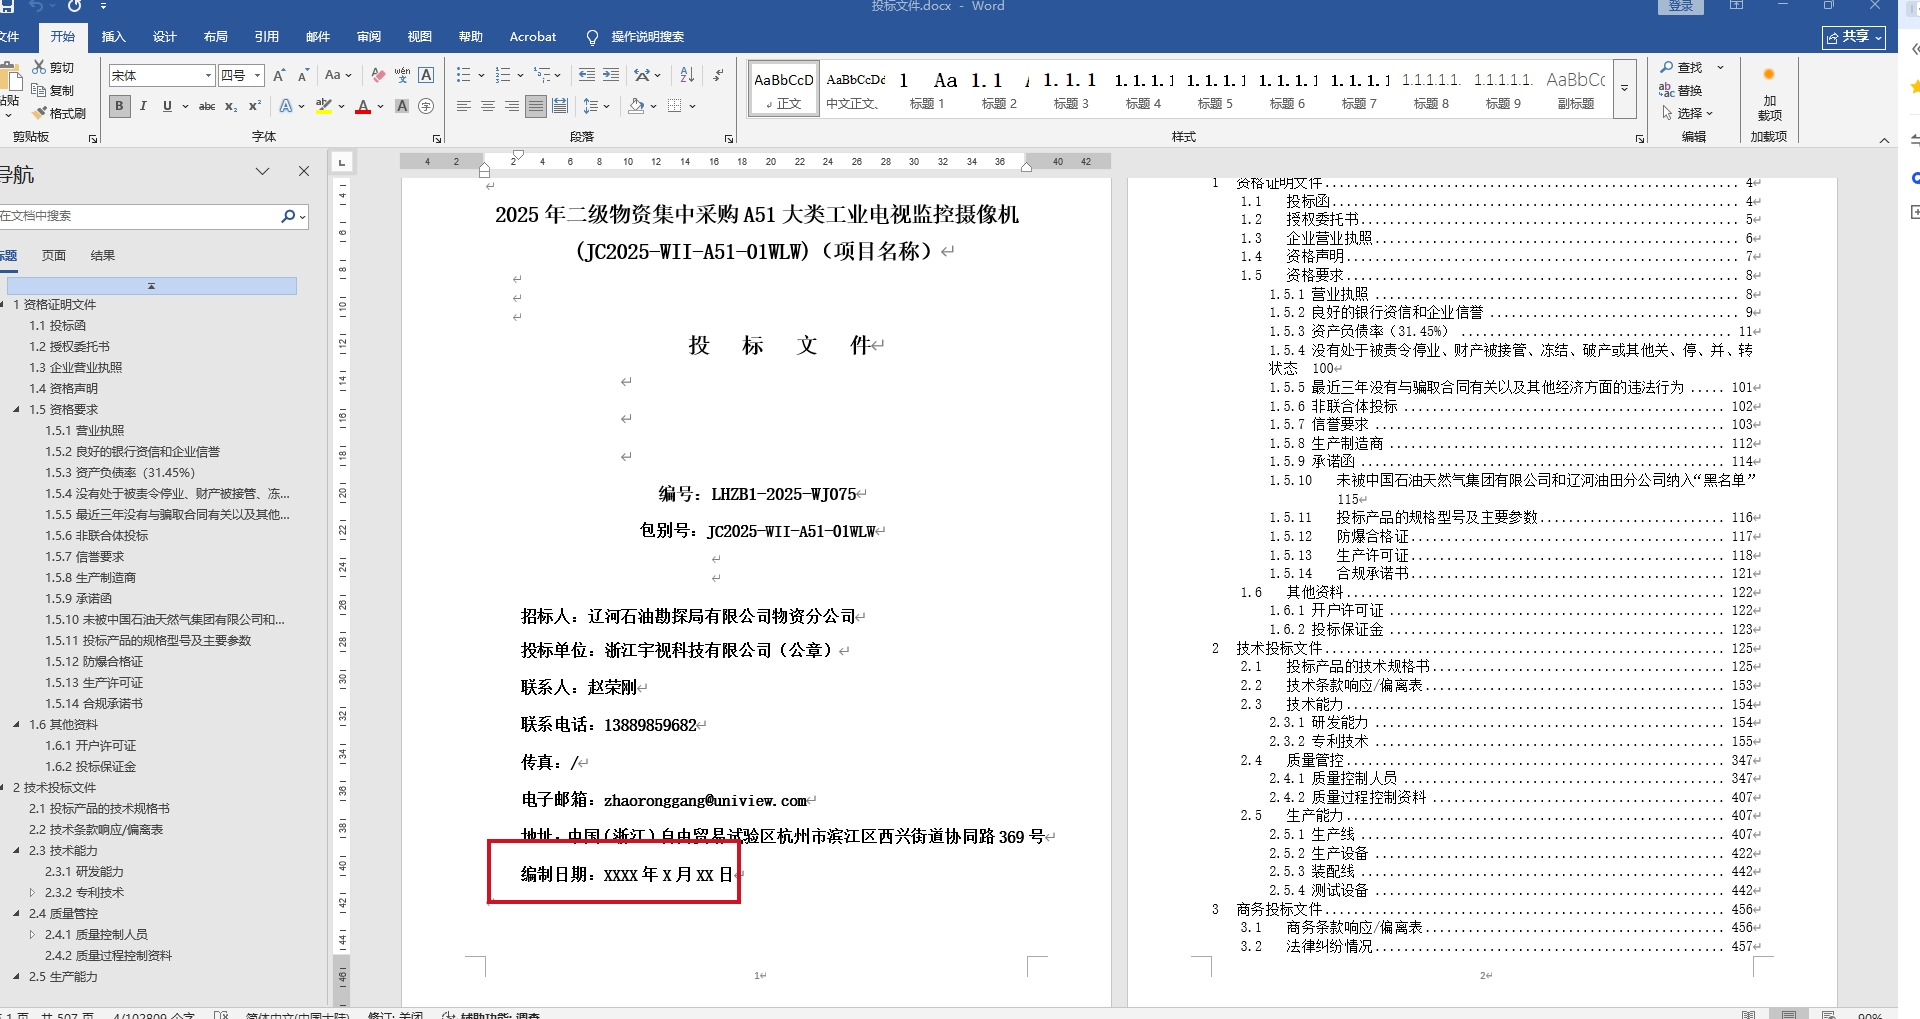
Task: Apply the 标题 1 heading style
Action: 927,88
